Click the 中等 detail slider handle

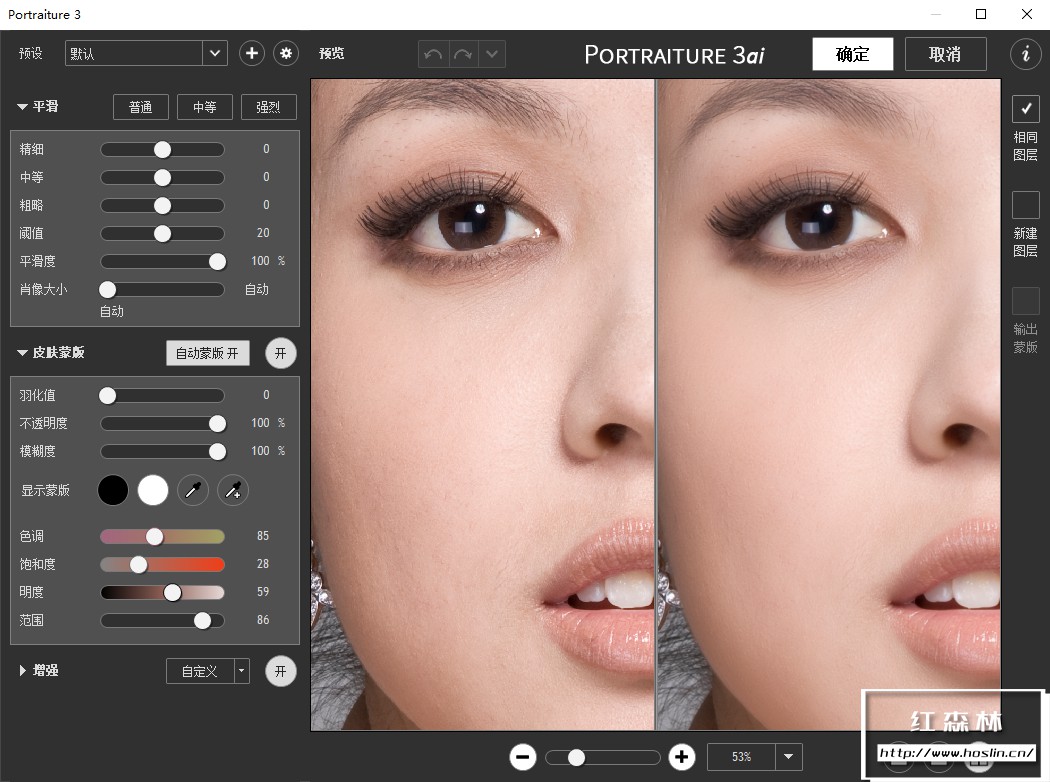[x=162, y=177]
